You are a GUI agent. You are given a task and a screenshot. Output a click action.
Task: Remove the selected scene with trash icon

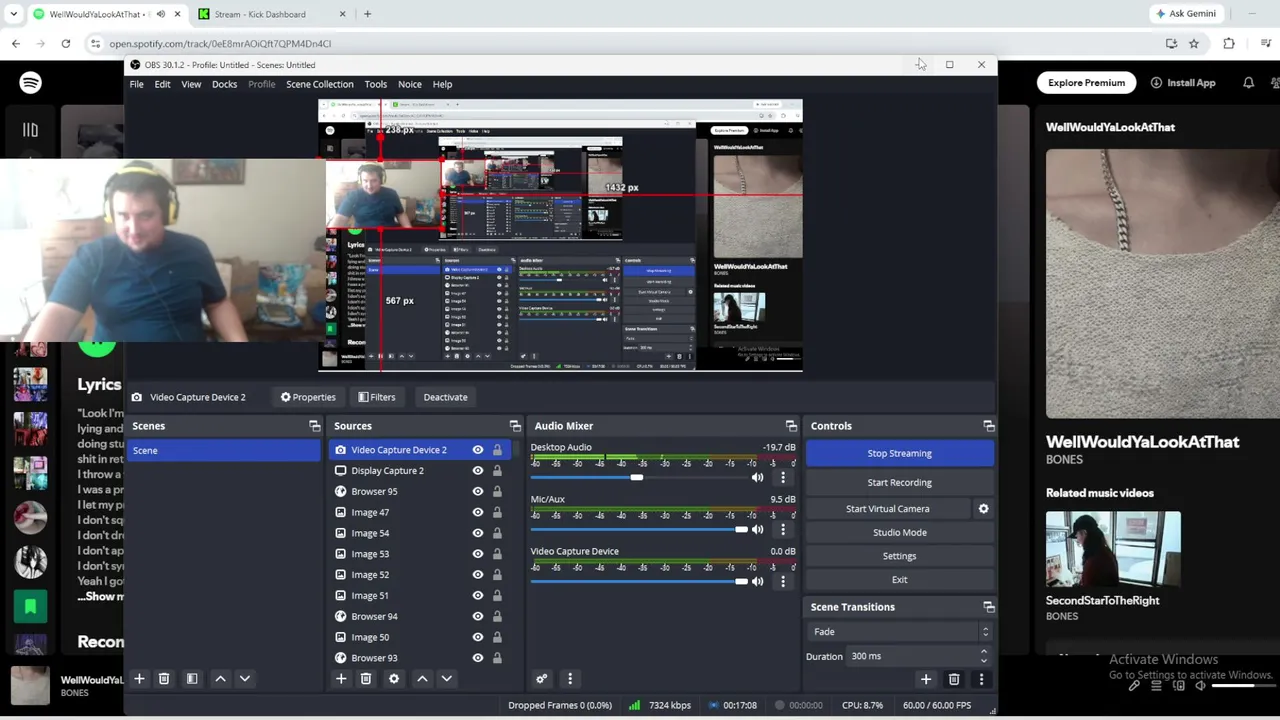164,679
